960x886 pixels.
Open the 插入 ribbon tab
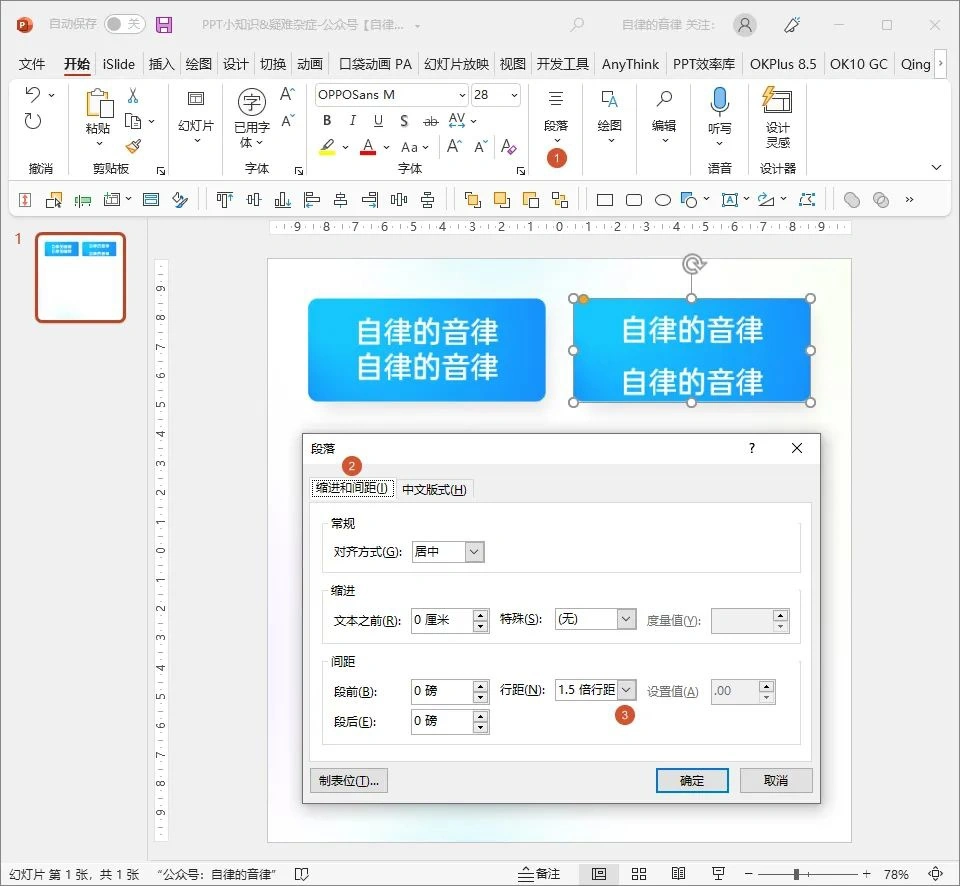tap(161, 63)
